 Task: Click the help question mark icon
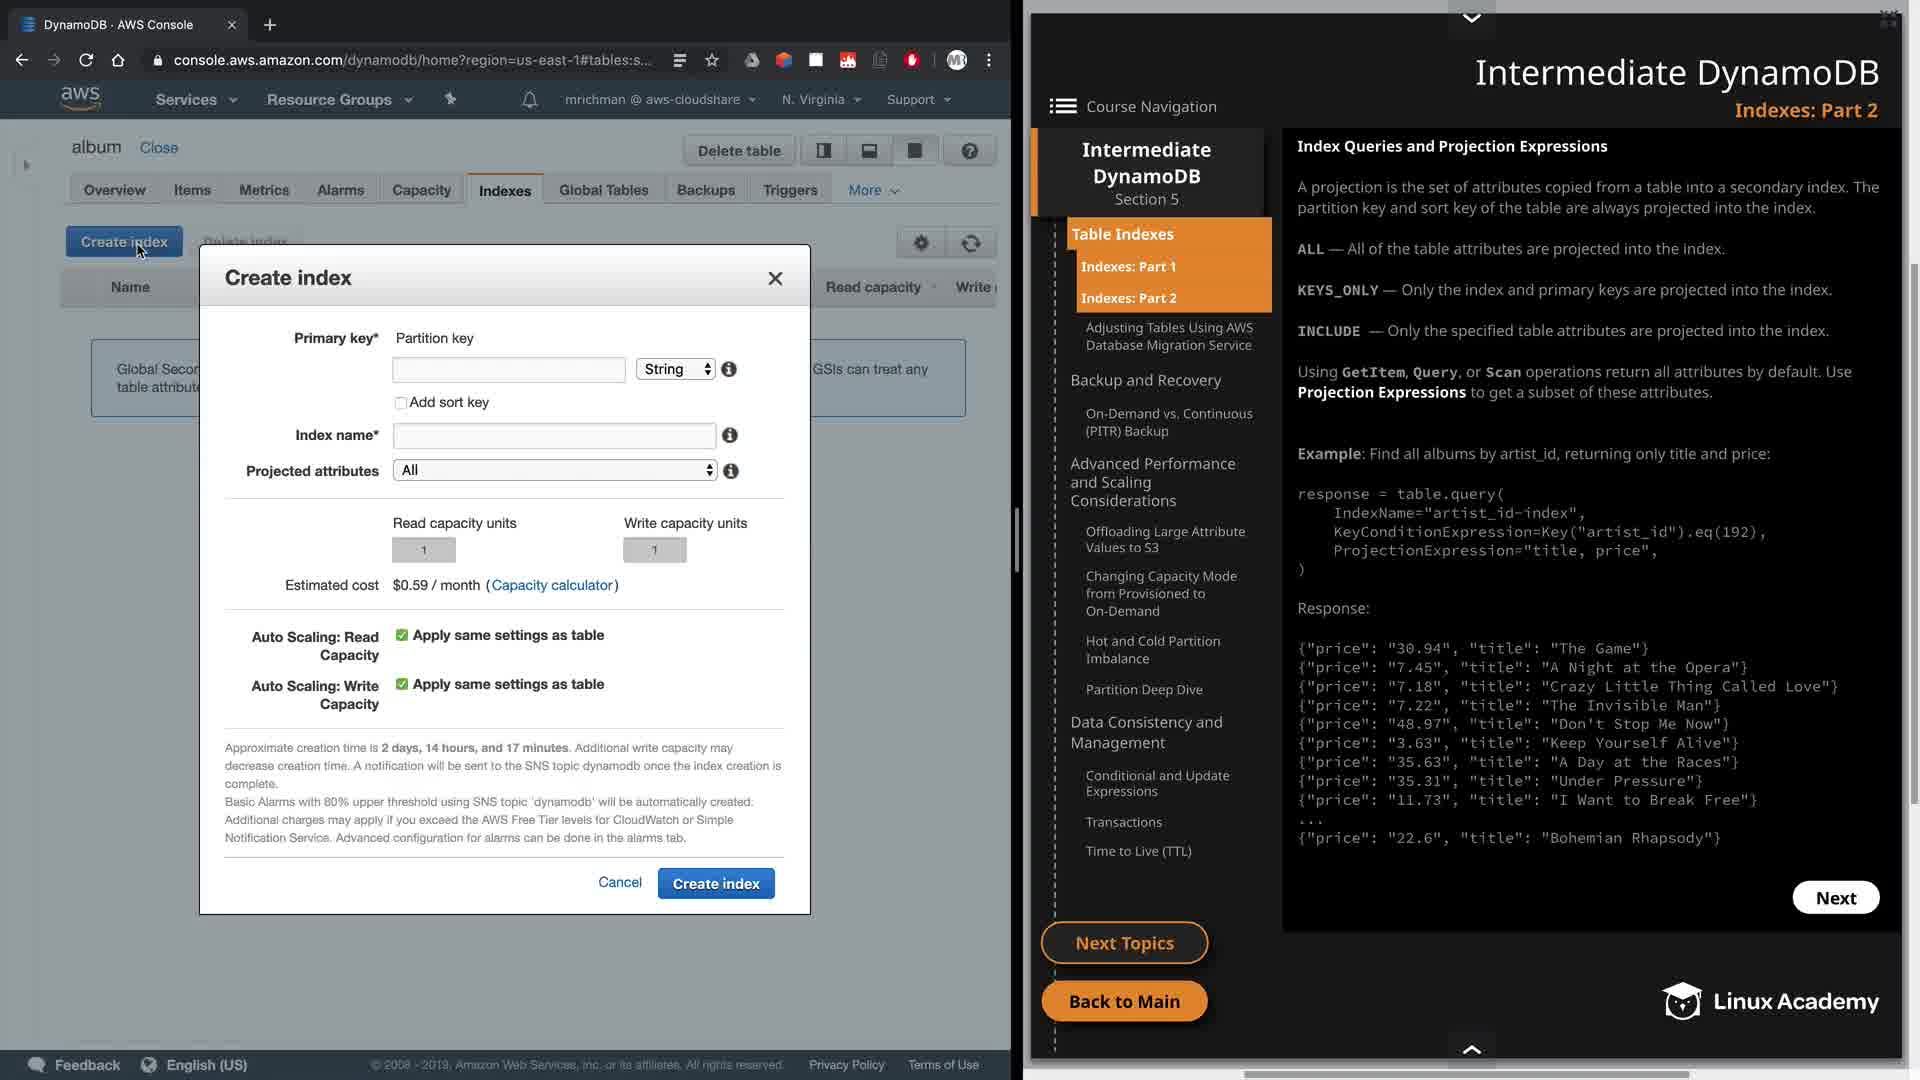pos(969,151)
